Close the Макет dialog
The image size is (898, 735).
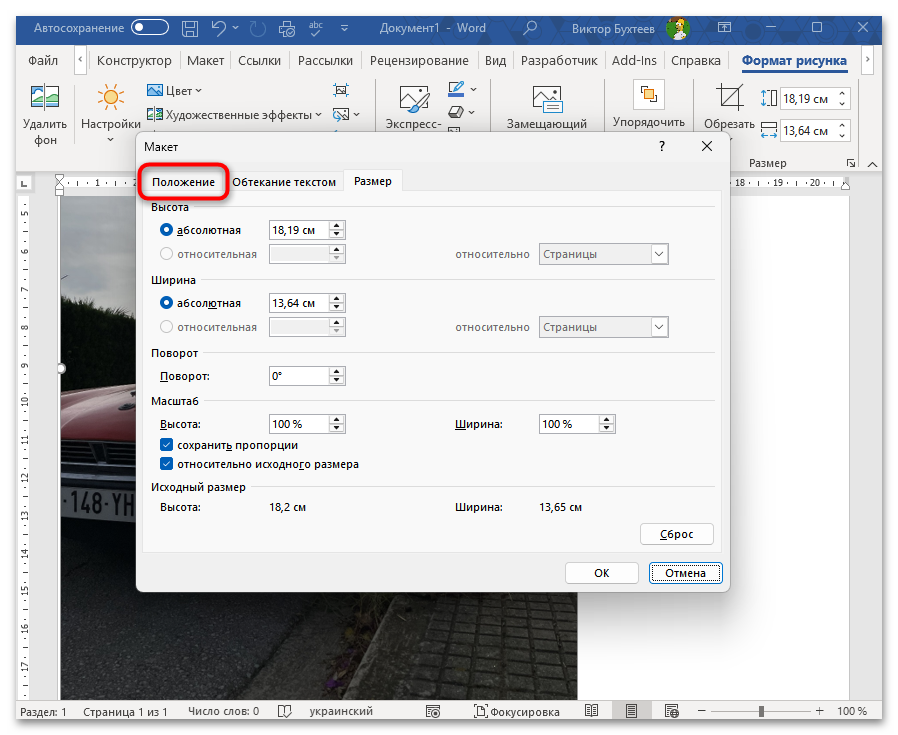(707, 146)
